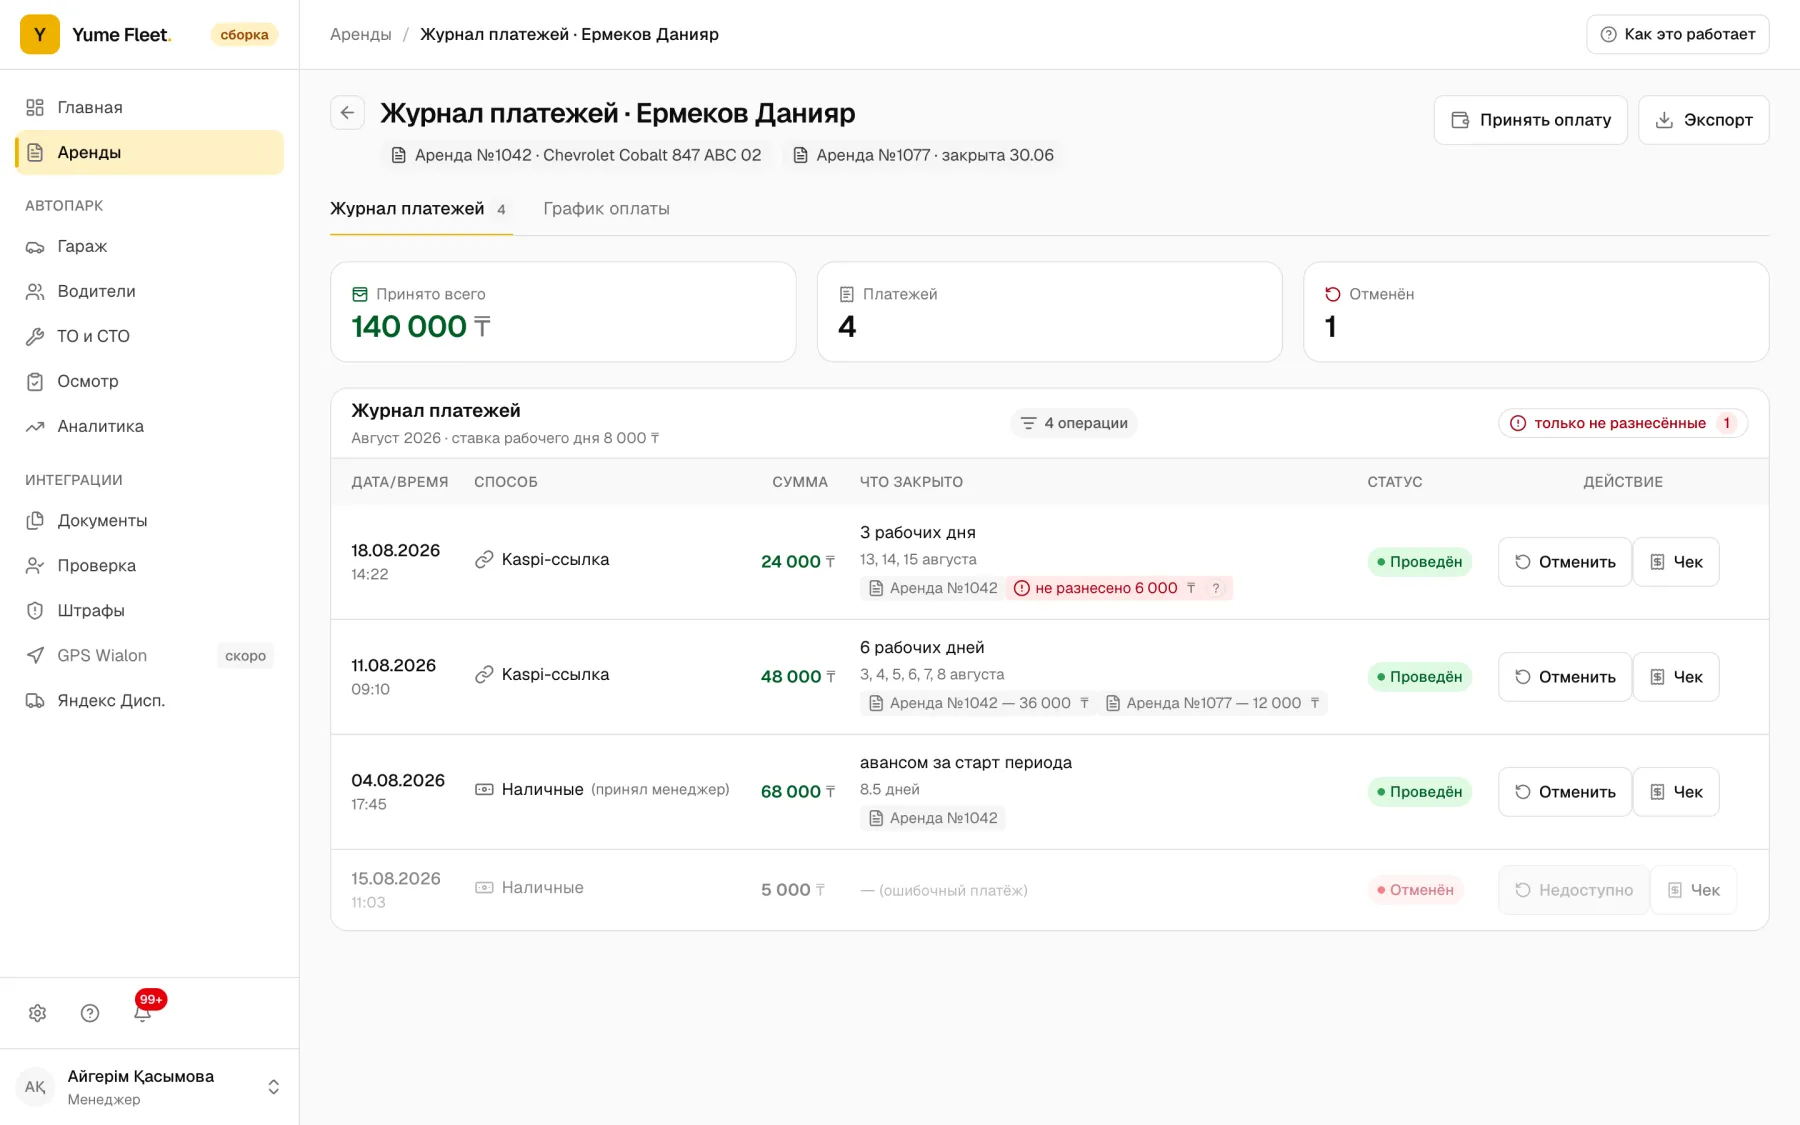The width and height of the screenshot is (1800, 1125).
Task: Open Аренды in the sidebar
Action: tap(150, 152)
